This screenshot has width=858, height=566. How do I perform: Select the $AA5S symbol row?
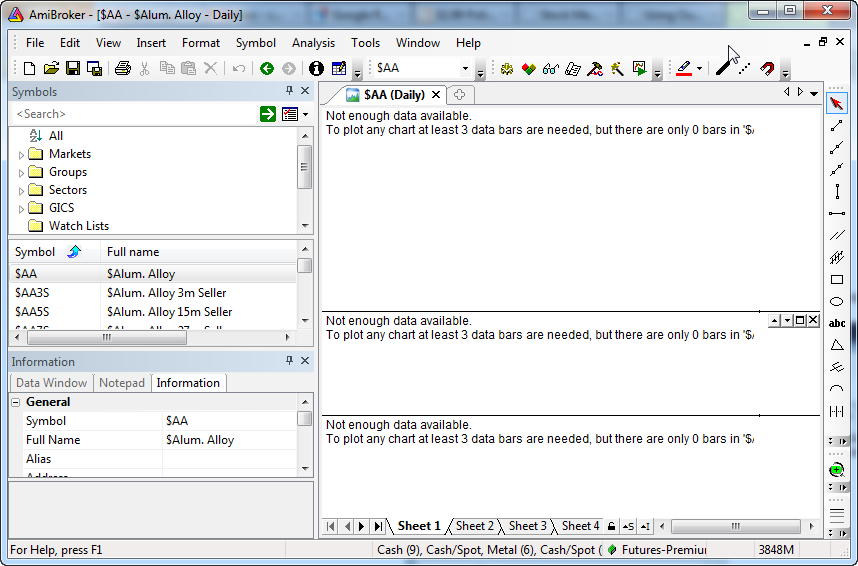153,311
